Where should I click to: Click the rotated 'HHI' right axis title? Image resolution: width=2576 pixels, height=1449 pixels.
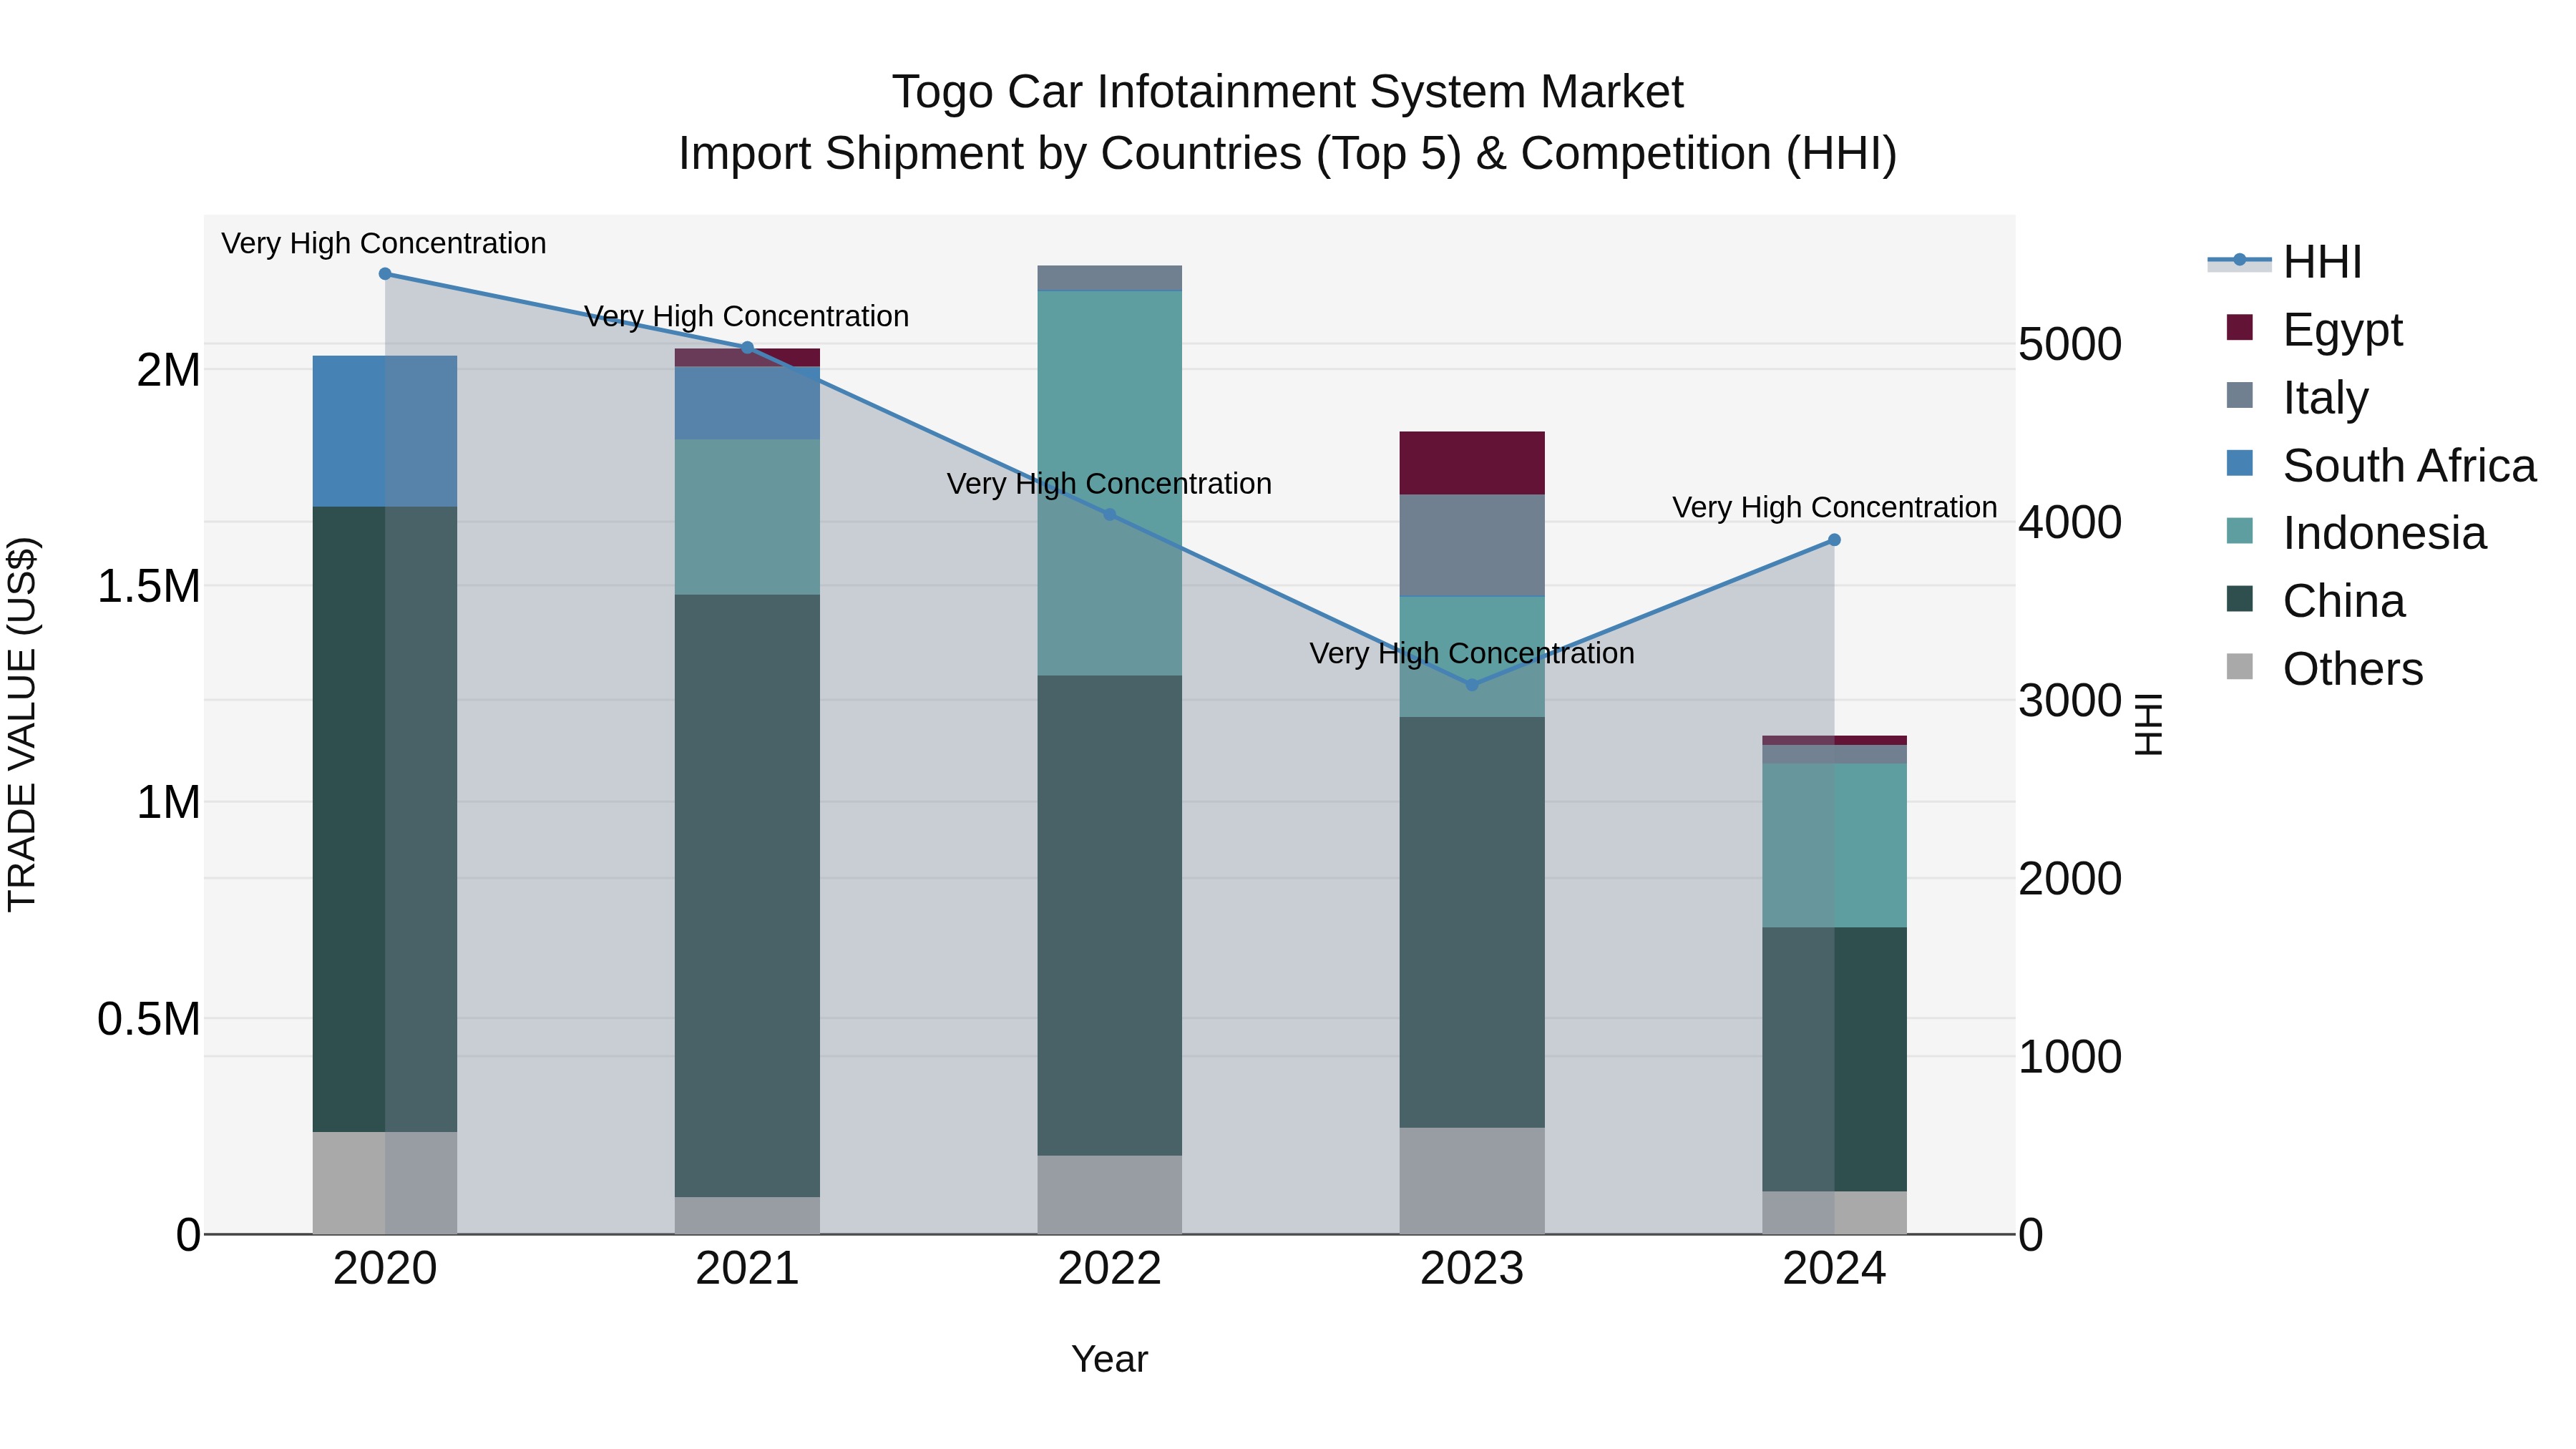(2148, 724)
